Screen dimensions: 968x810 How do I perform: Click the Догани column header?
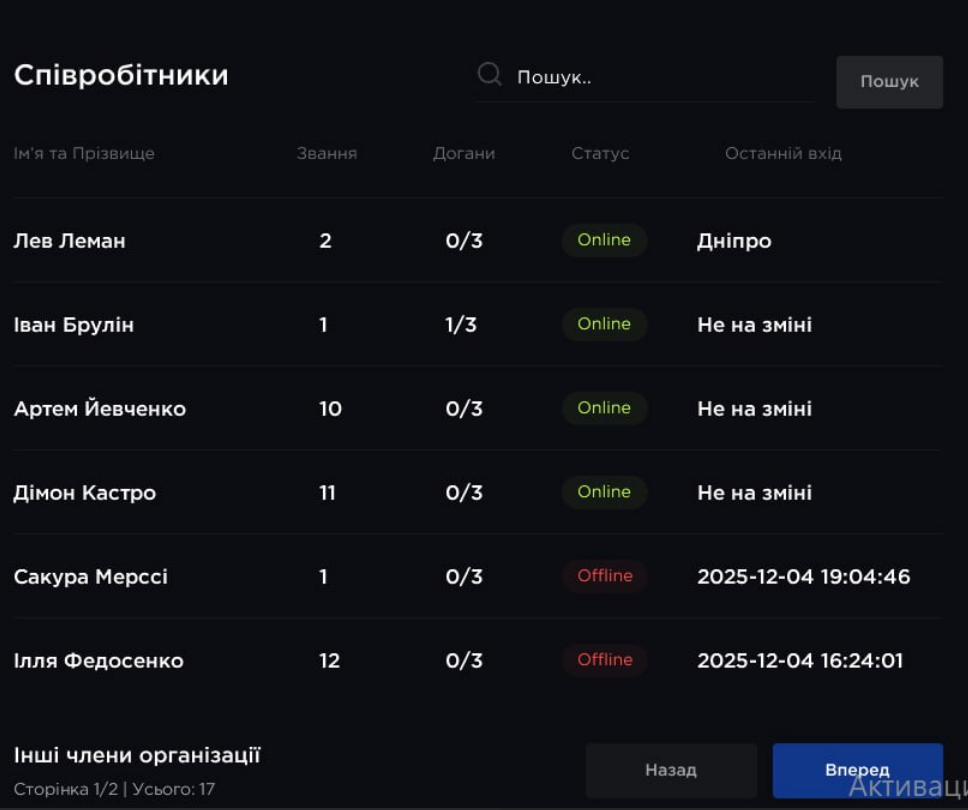click(464, 153)
